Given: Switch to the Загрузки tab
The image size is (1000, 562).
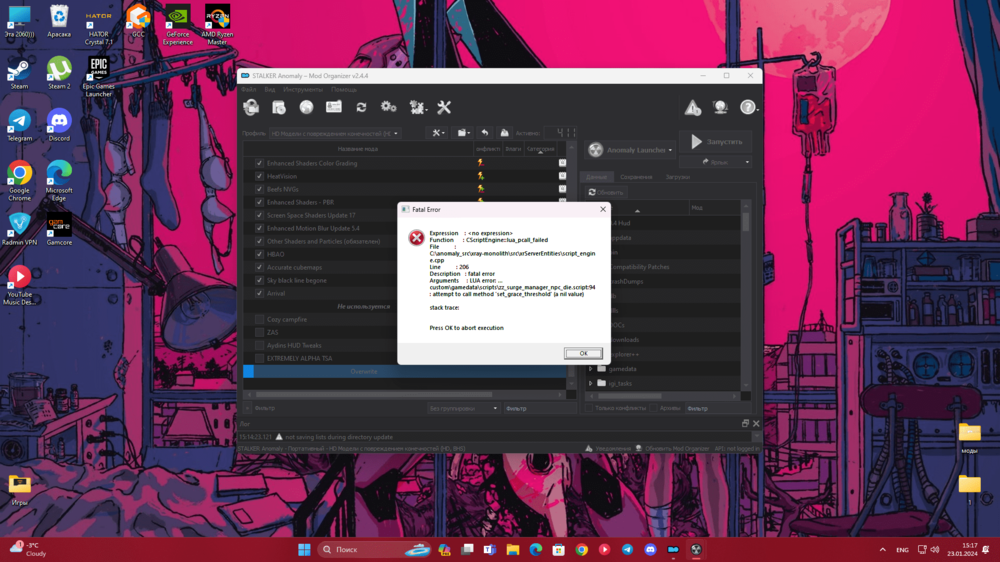Looking at the screenshot, I should coord(677,177).
